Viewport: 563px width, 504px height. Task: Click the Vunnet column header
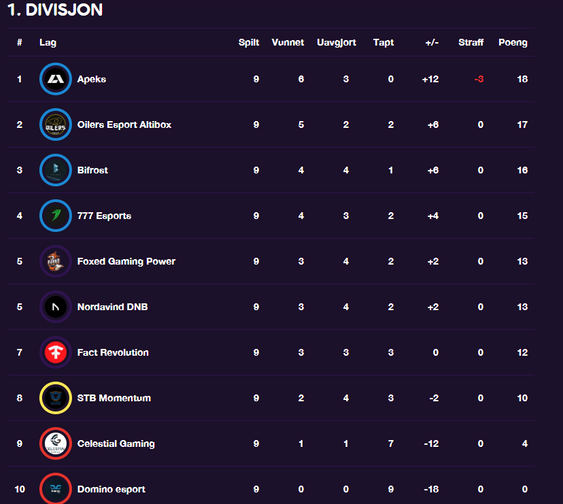coord(288,42)
